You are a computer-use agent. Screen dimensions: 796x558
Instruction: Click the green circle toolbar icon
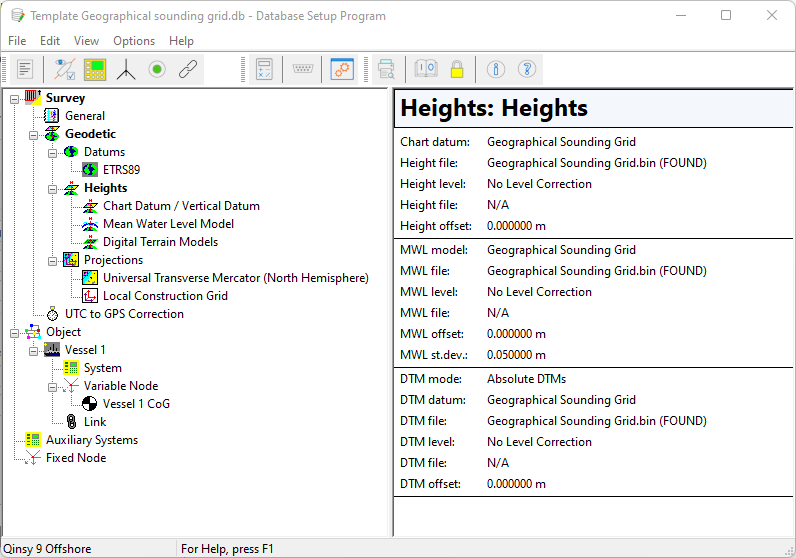157,69
